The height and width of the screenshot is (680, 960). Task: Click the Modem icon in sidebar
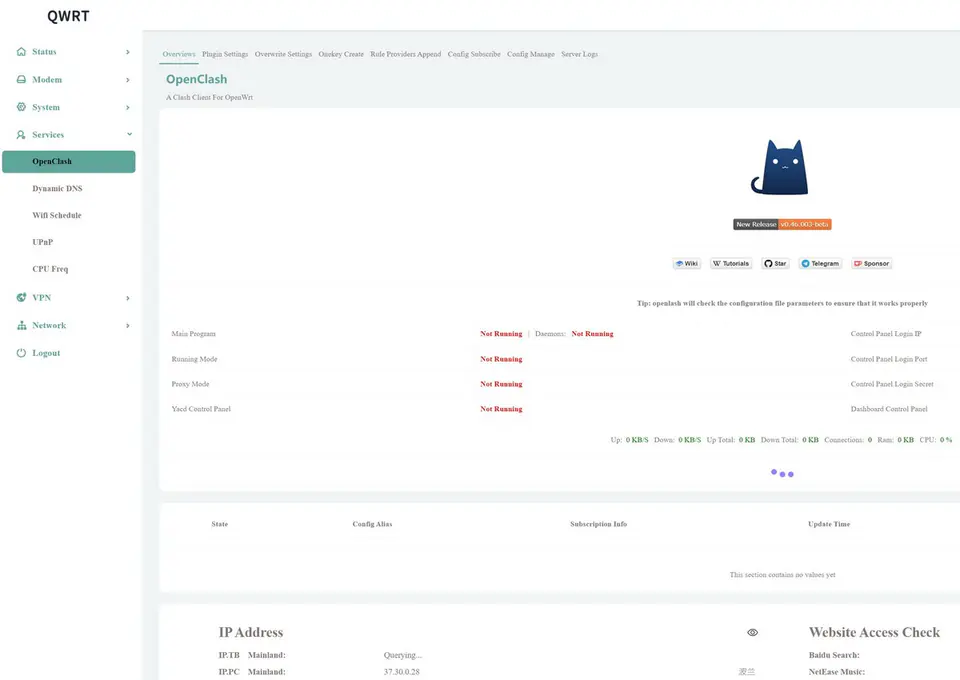point(21,80)
